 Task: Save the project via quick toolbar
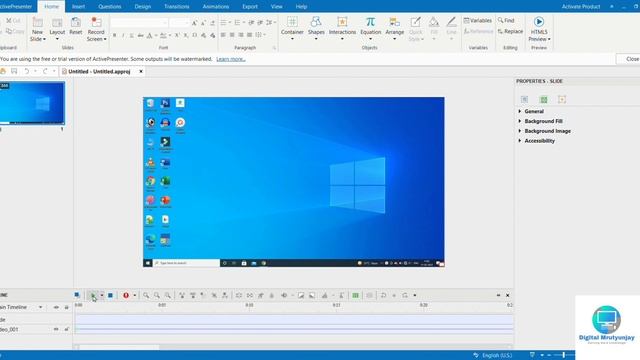14,71
